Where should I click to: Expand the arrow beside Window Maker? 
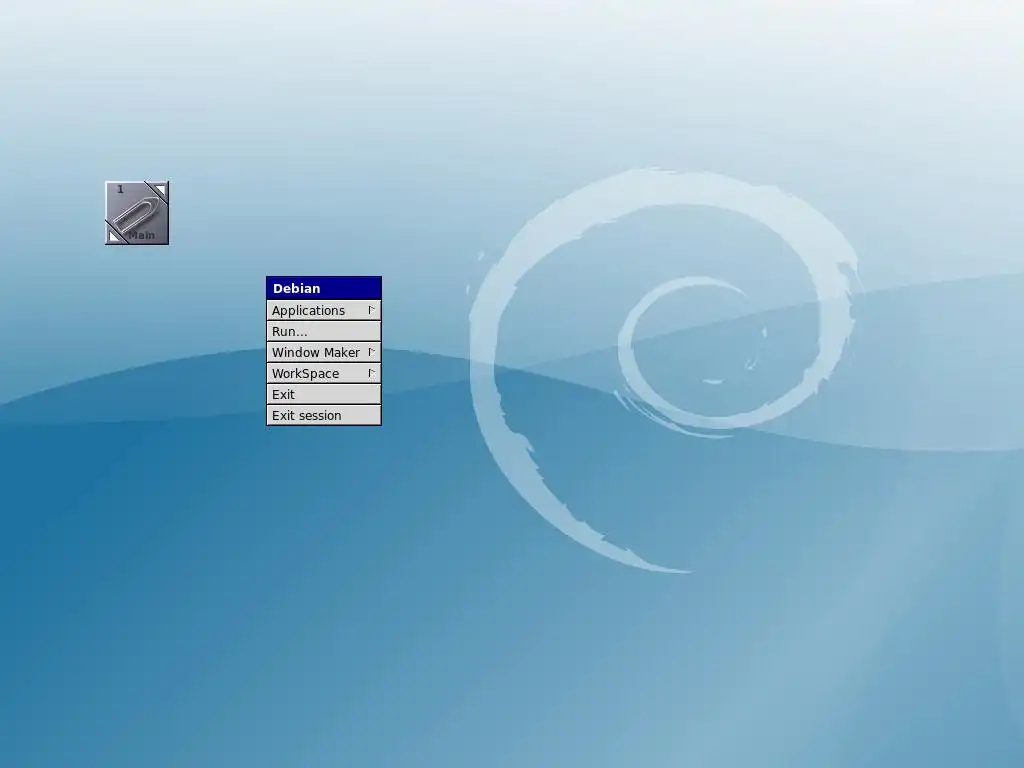point(372,352)
